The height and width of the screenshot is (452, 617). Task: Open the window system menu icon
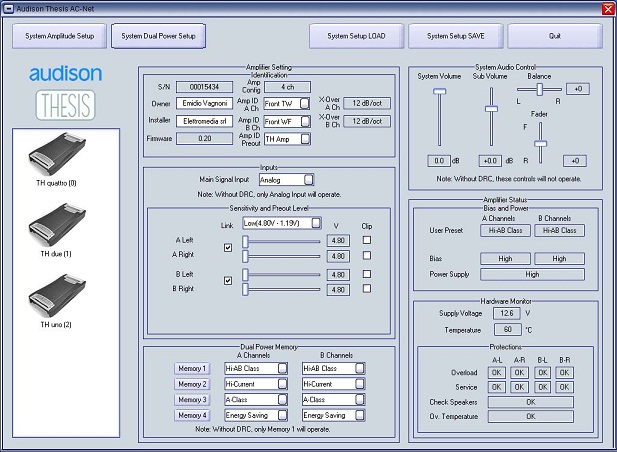(8, 9)
